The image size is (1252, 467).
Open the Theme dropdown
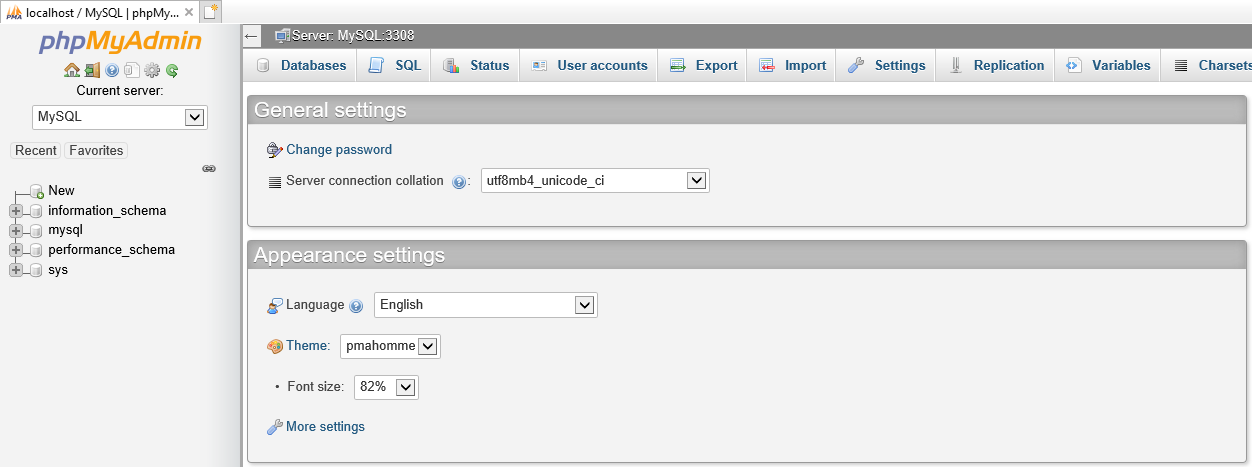coord(390,346)
